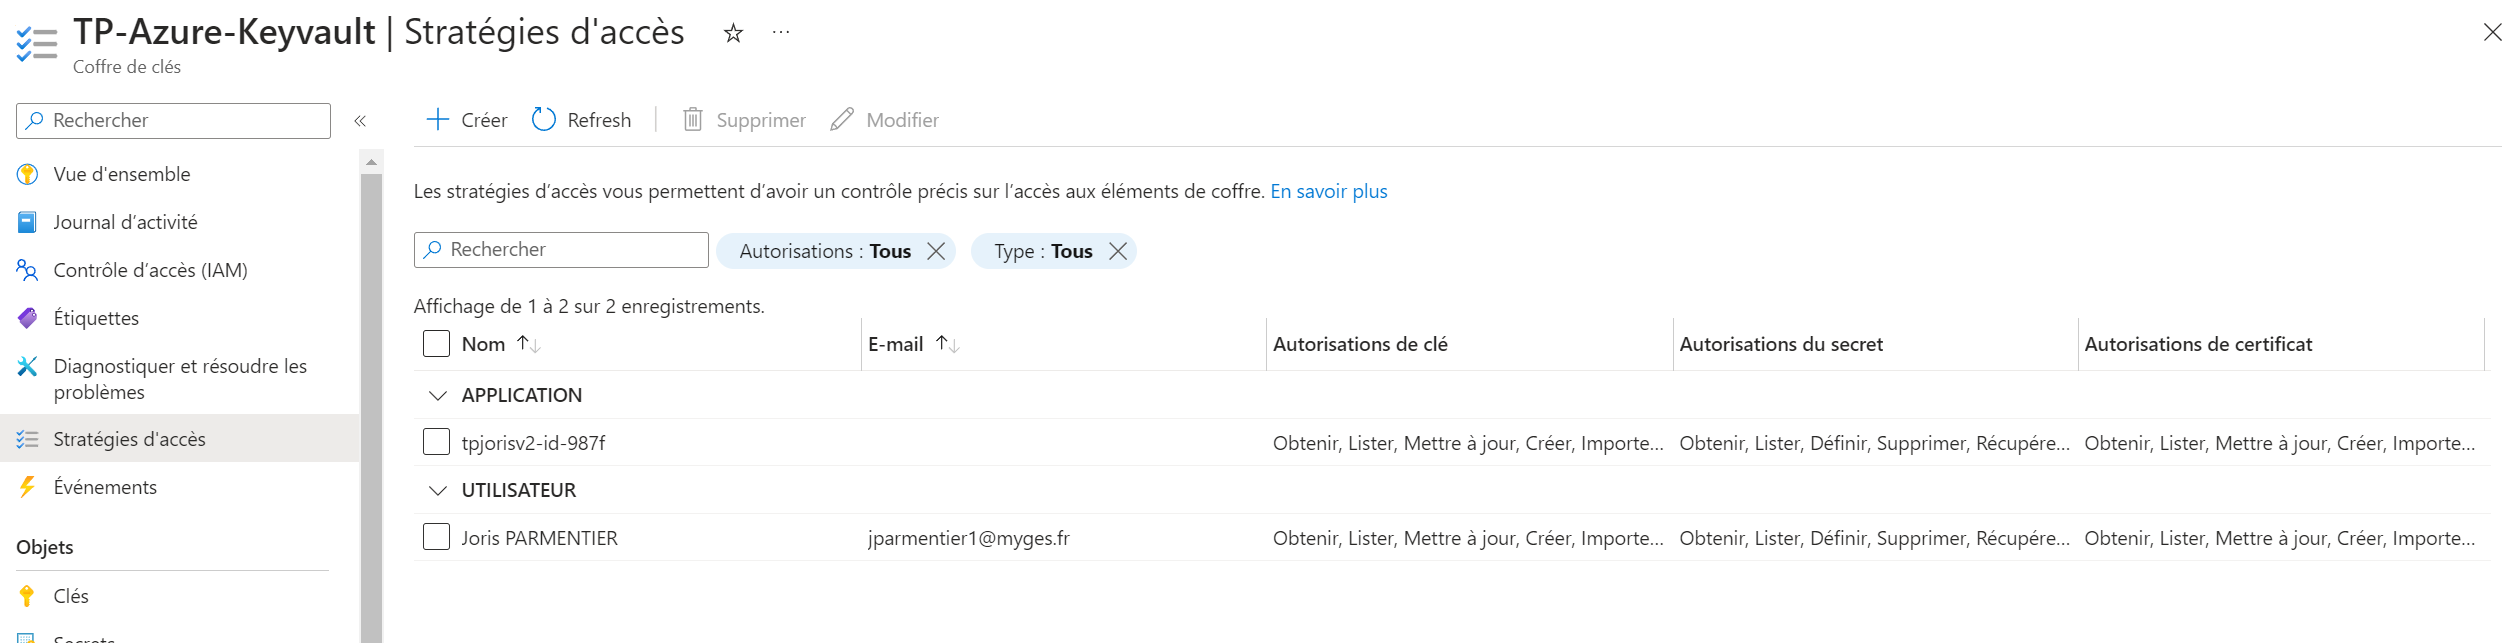Open Contrôle d'accès (IAM) in sidebar
The height and width of the screenshot is (643, 2502).
(150, 270)
